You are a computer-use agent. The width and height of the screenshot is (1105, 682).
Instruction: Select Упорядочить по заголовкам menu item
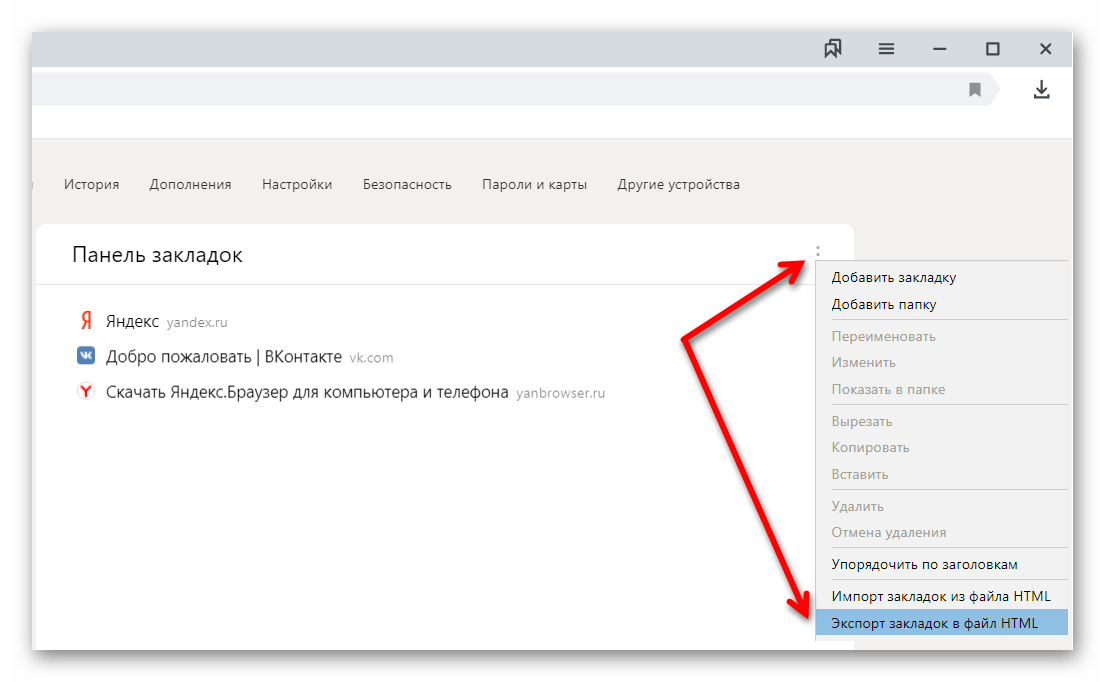(x=924, y=564)
